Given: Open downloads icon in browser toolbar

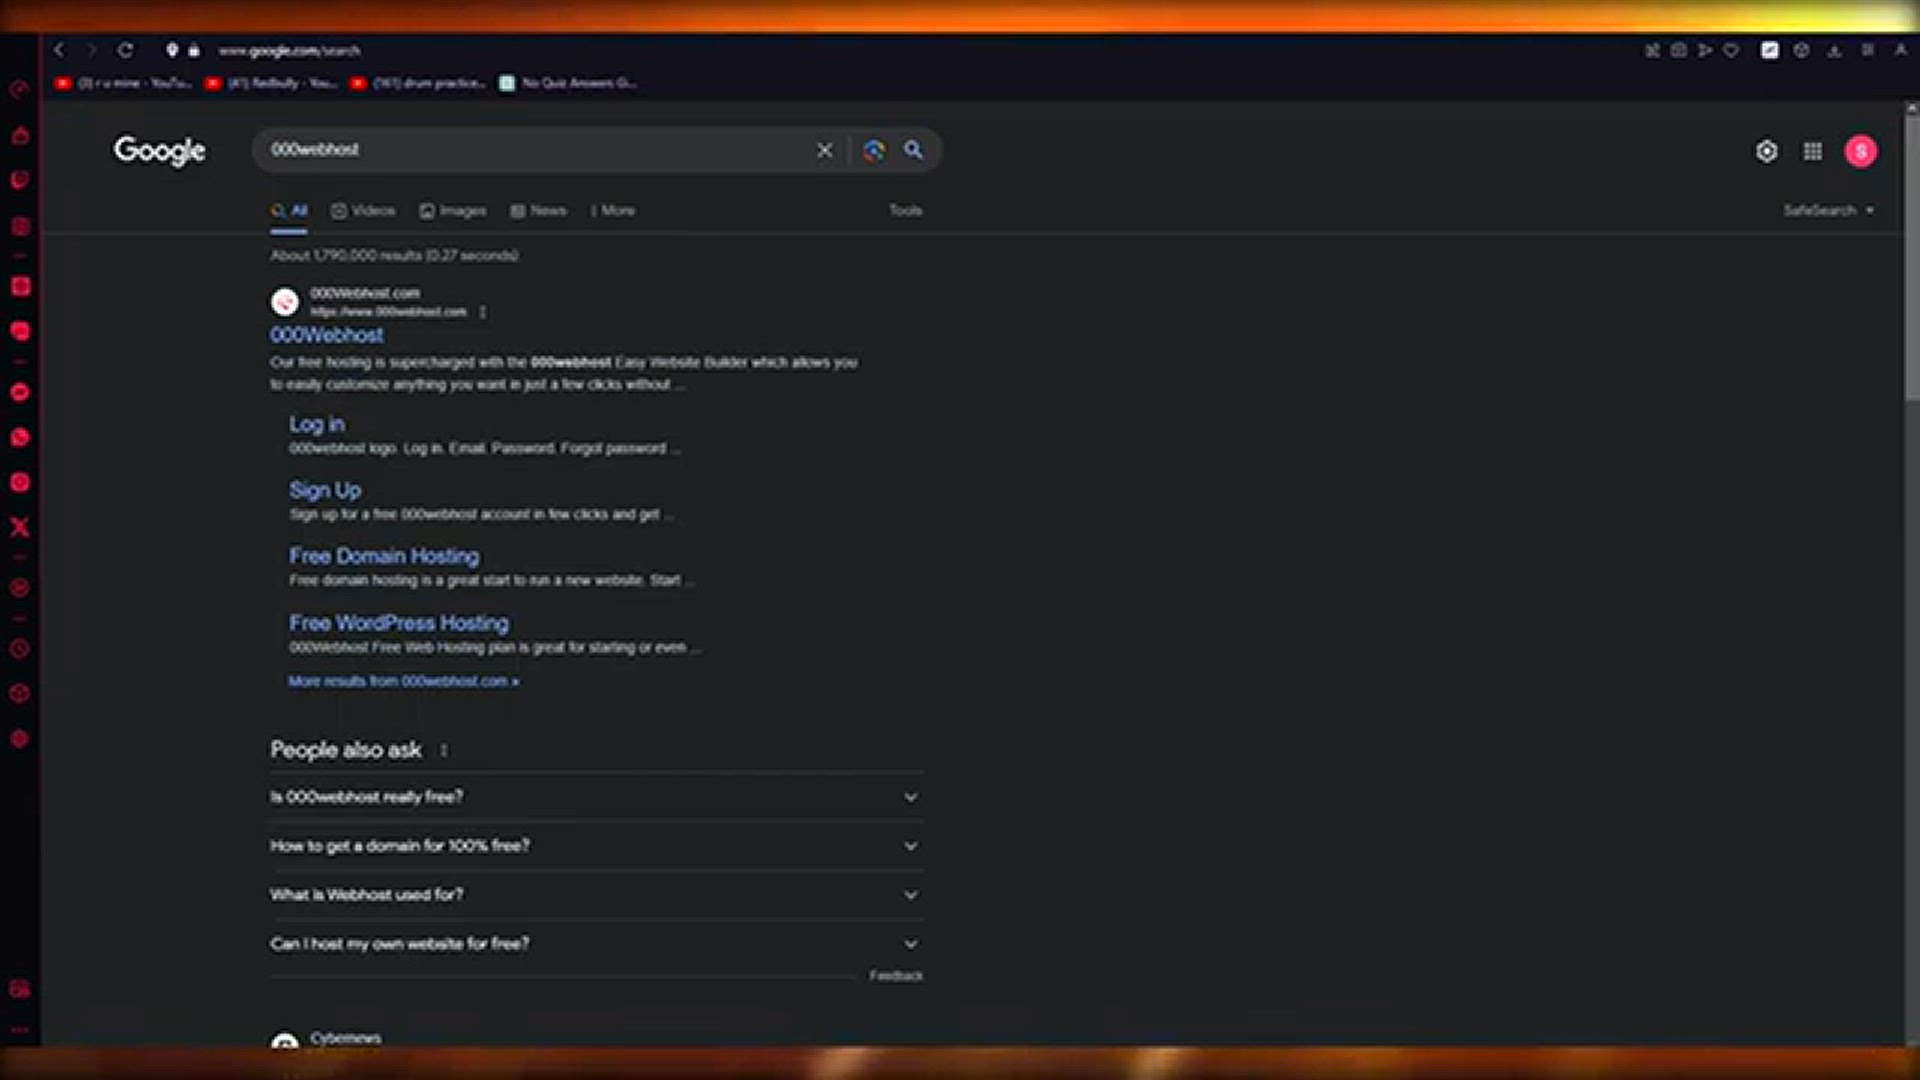Looking at the screenshot, I should click(x=1834, y=50).
